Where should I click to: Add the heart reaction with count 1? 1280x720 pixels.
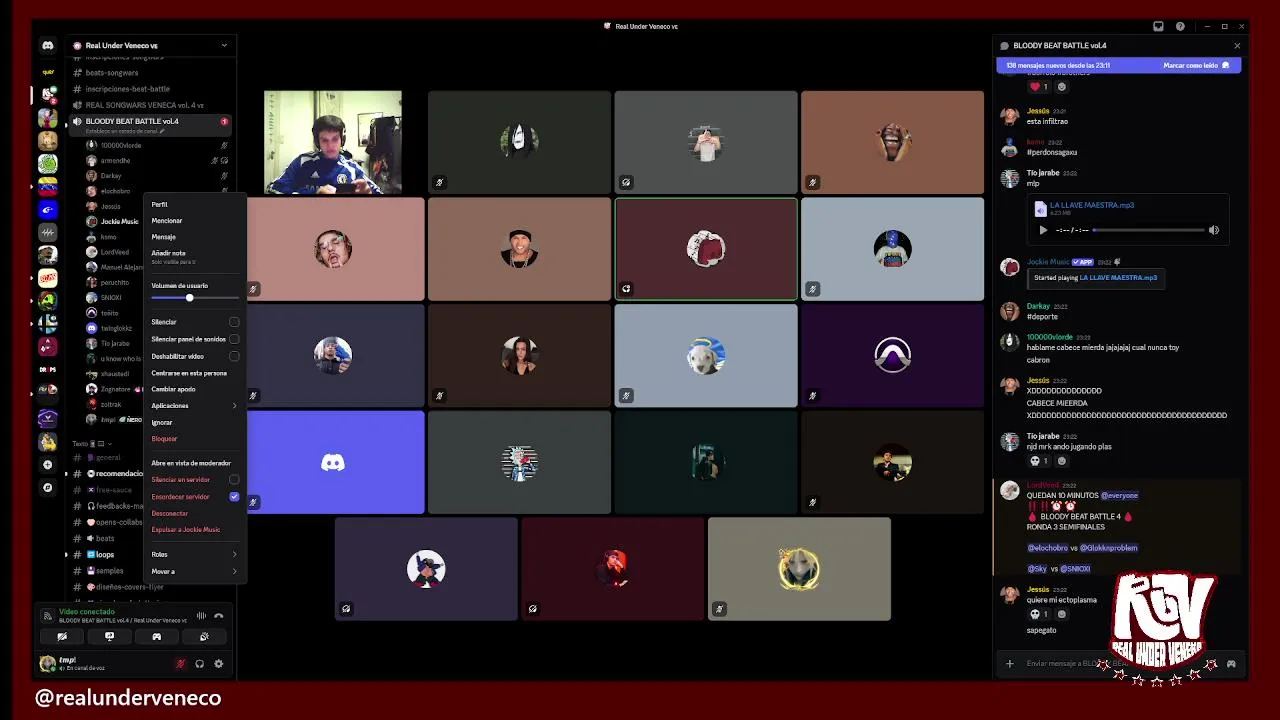[1039, 87]
